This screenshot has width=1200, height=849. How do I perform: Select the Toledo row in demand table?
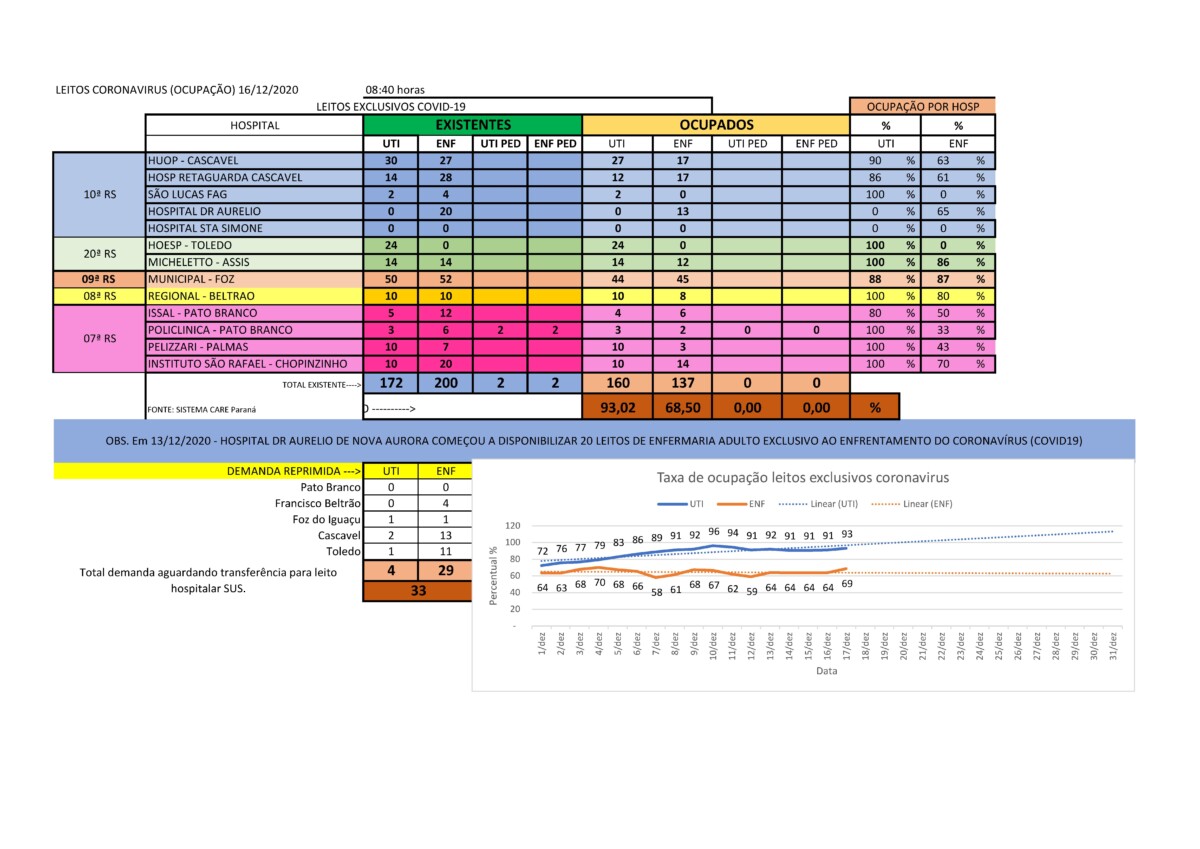tap(343, 551)
